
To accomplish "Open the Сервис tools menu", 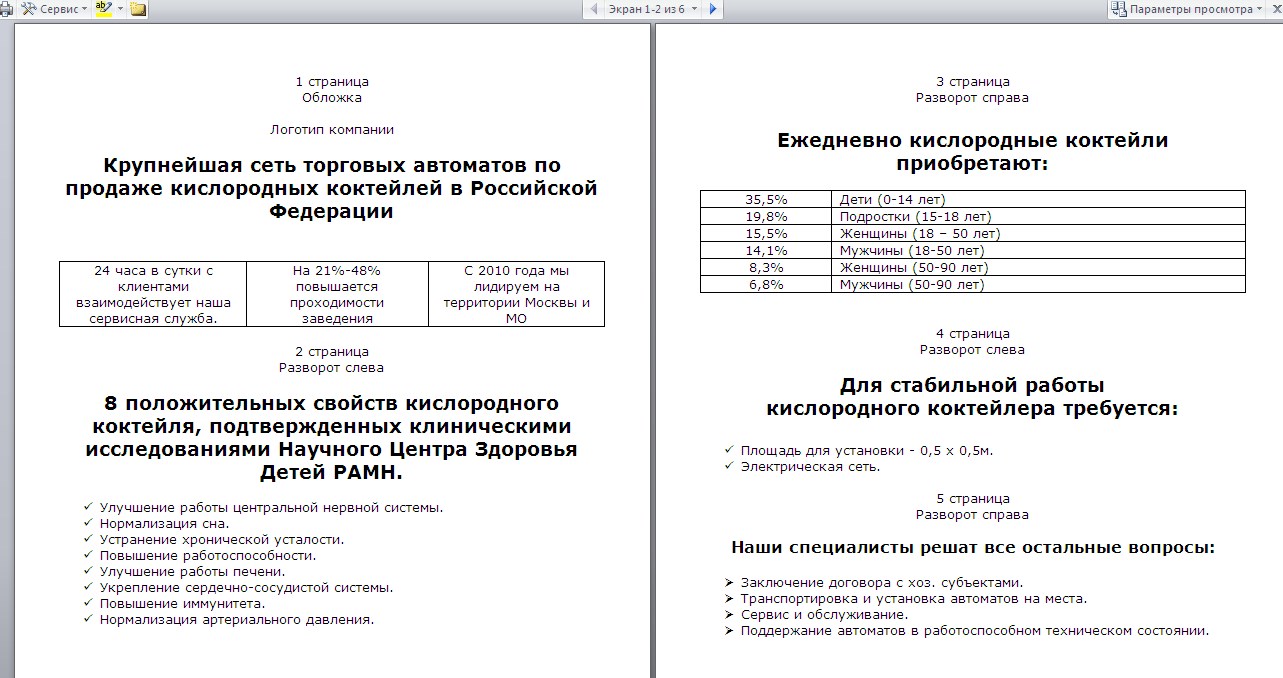I will (54, 8).
